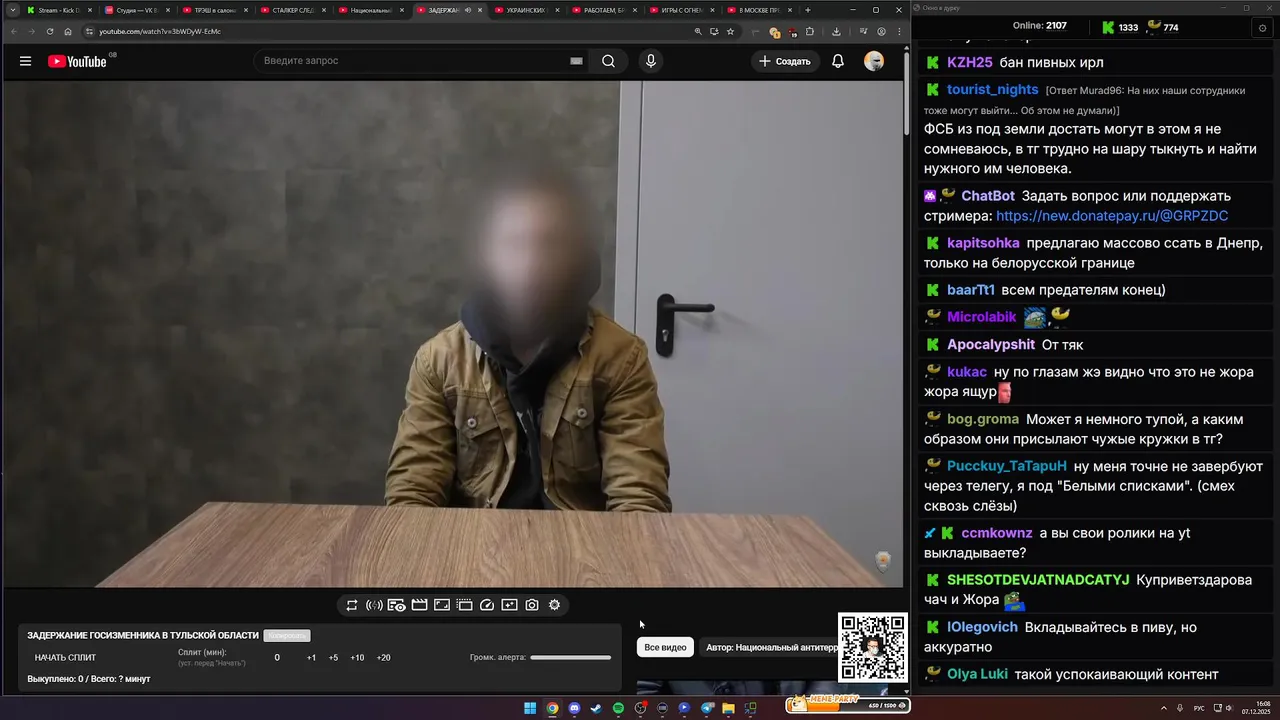
Task: Add +1 minute to split
Action: [311, 658]
